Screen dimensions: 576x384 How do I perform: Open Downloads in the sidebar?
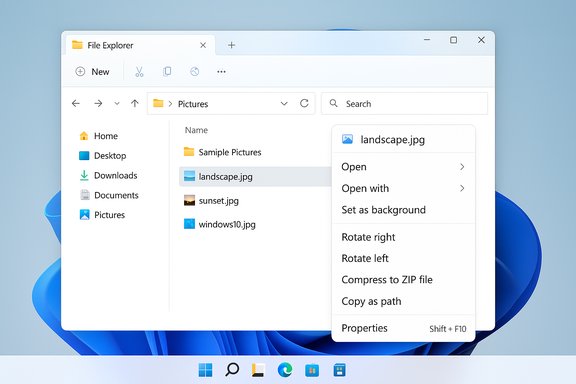[108, 176]
